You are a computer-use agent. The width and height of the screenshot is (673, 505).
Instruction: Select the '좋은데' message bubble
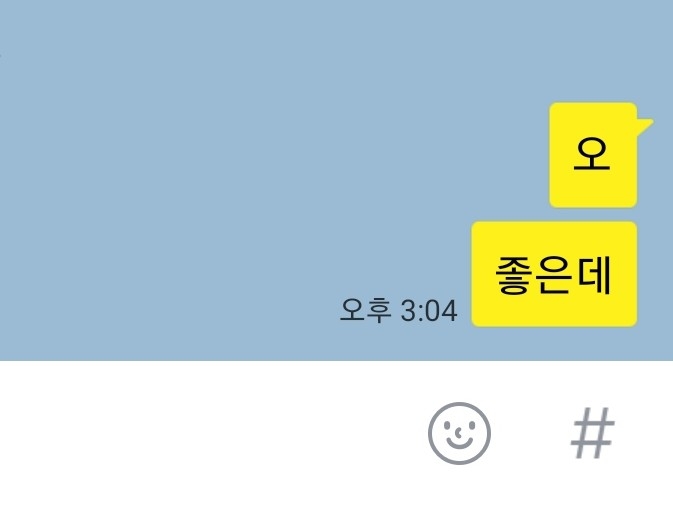coord(554,274)
